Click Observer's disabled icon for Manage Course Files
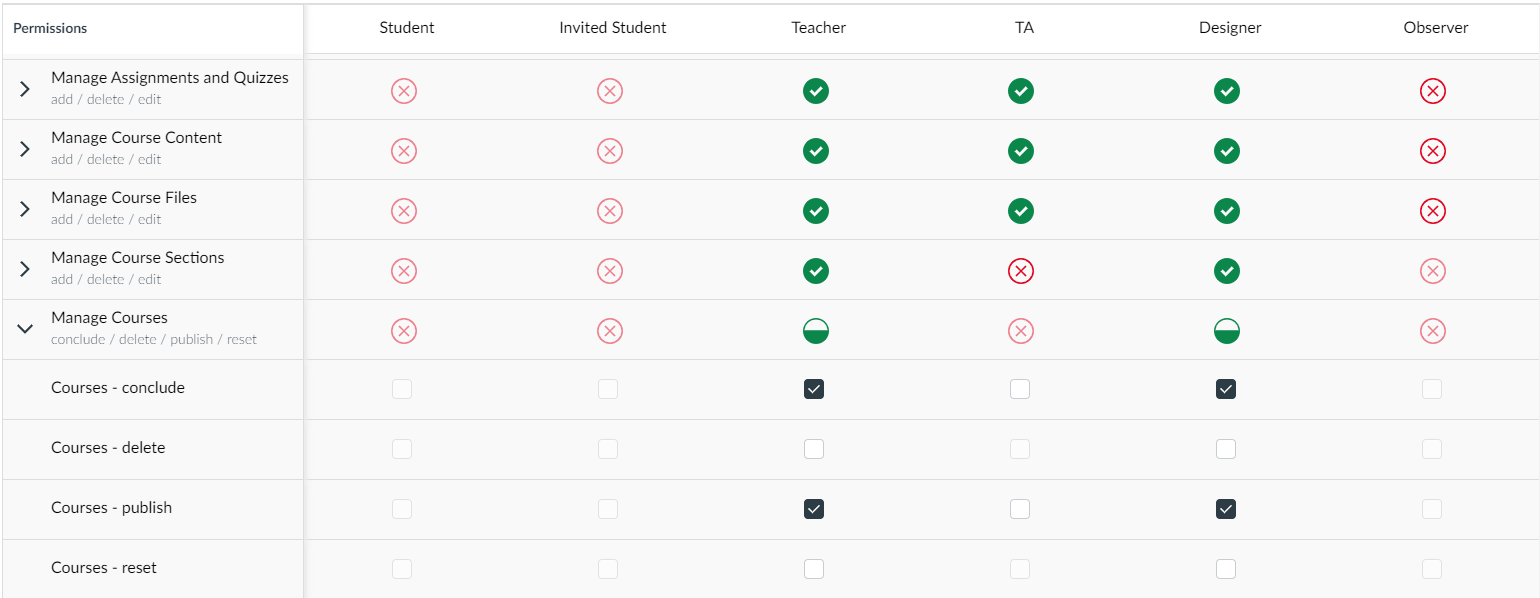Viewport: 1540px width, 598px height. [x=1433, y=211]
